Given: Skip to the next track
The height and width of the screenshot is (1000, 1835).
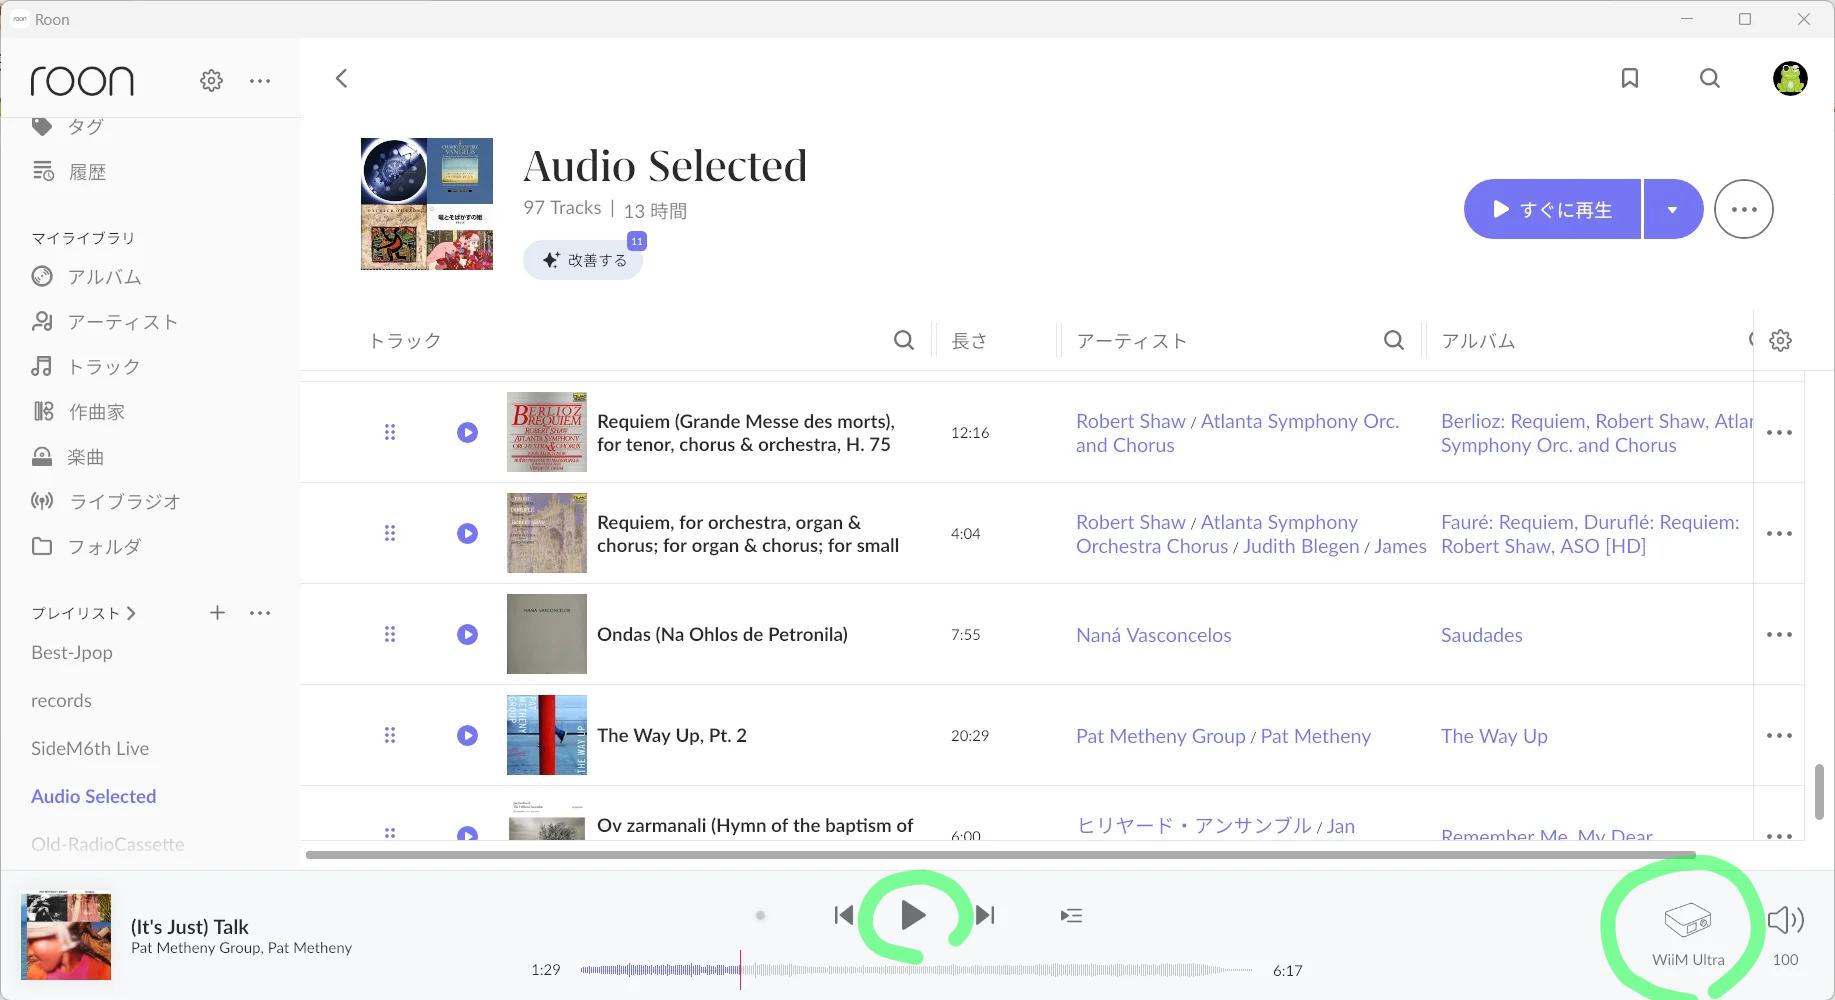Looking at the screenshot, I should tap(985, 915).
